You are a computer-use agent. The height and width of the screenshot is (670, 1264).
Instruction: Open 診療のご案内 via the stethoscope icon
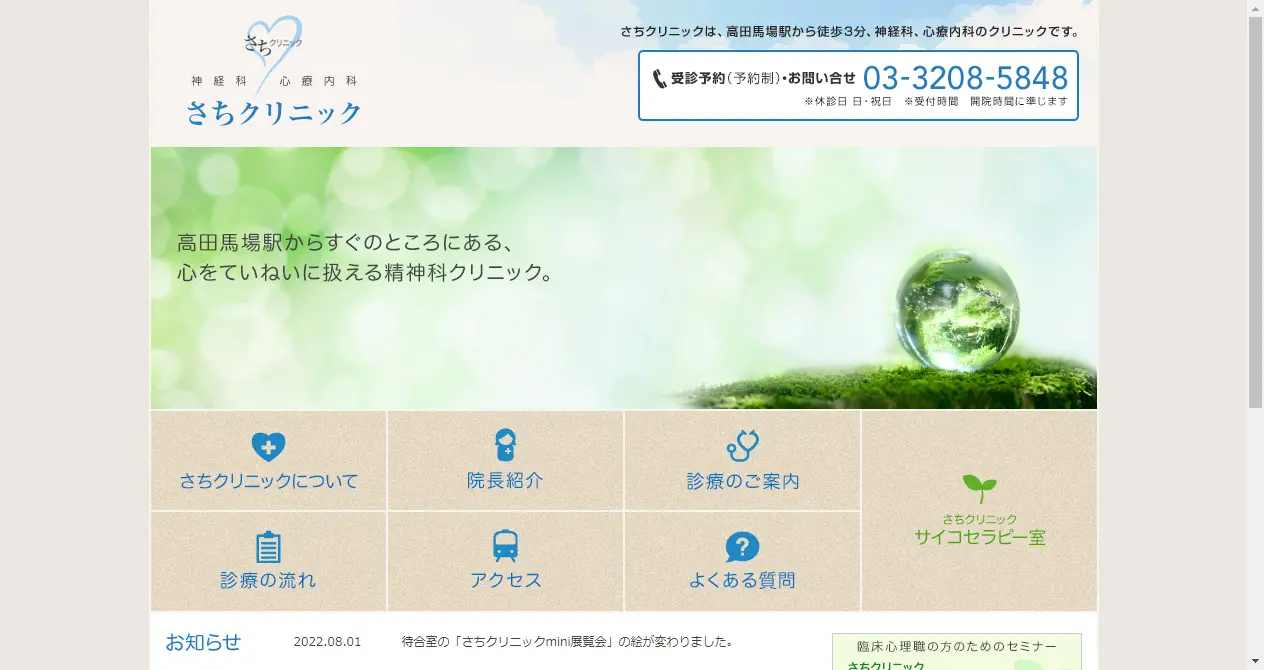(x=742, y=445)
